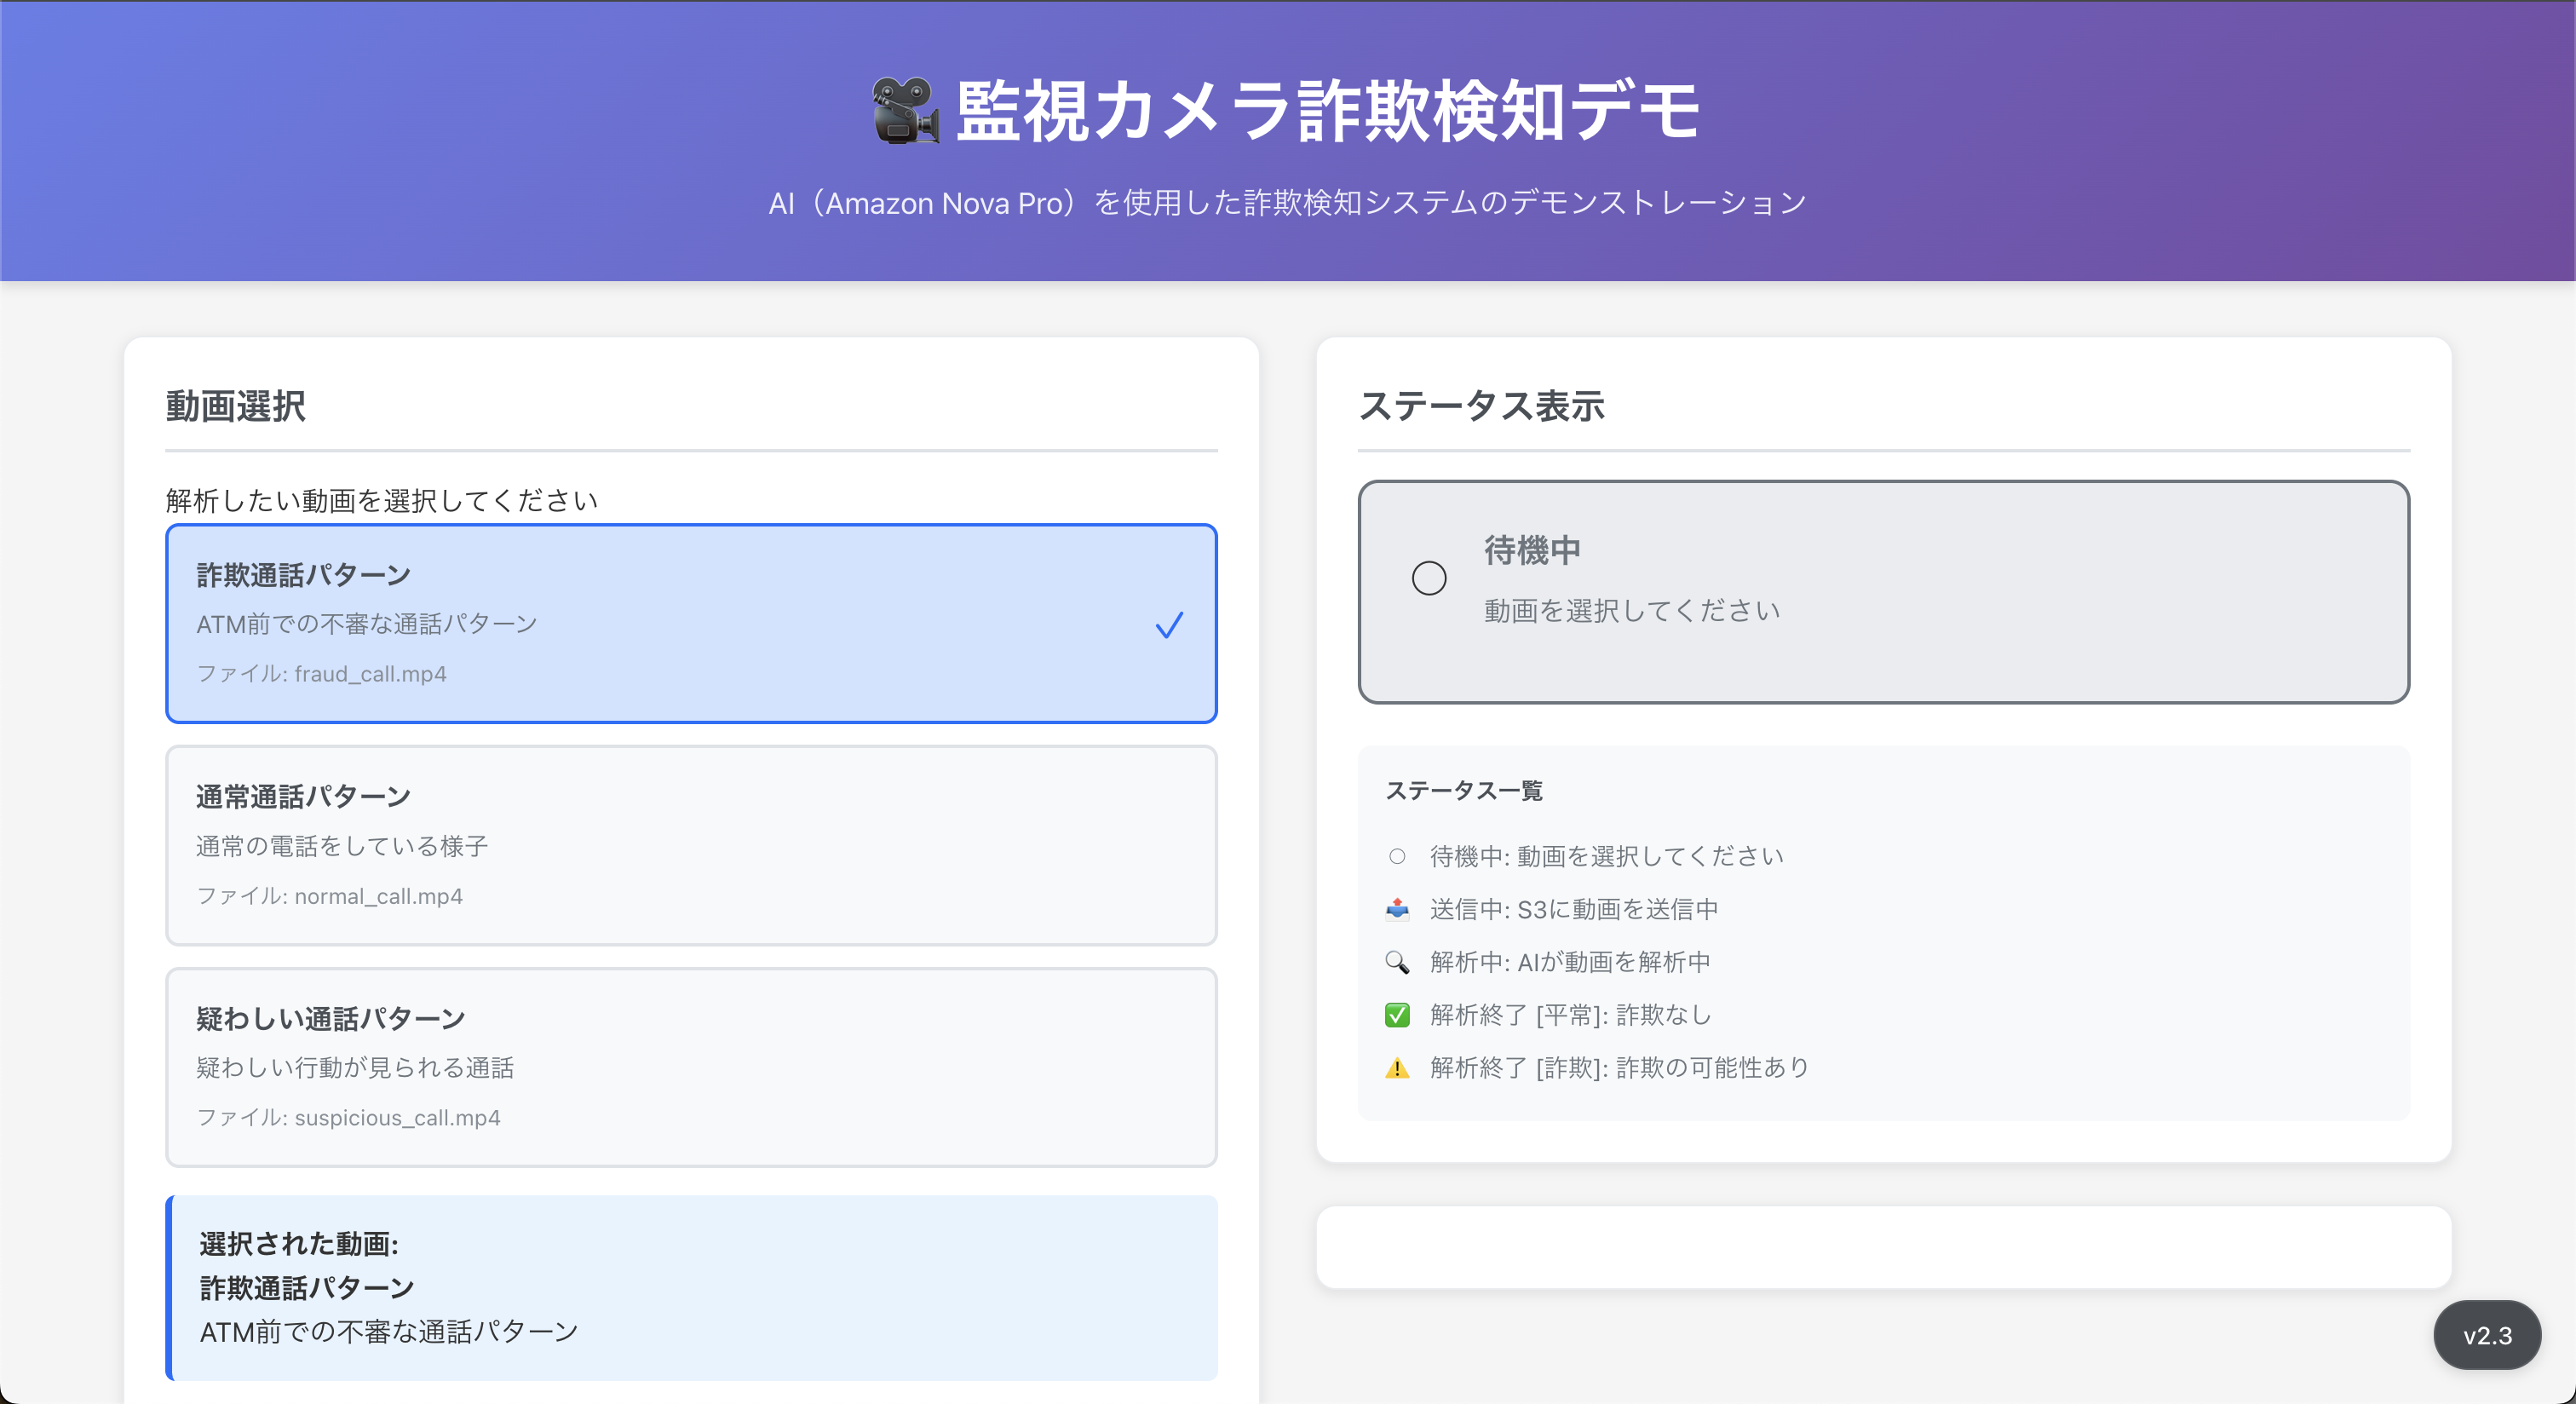Click the 監視カメラ詐欺検知デモ title

pos(1326,110)
